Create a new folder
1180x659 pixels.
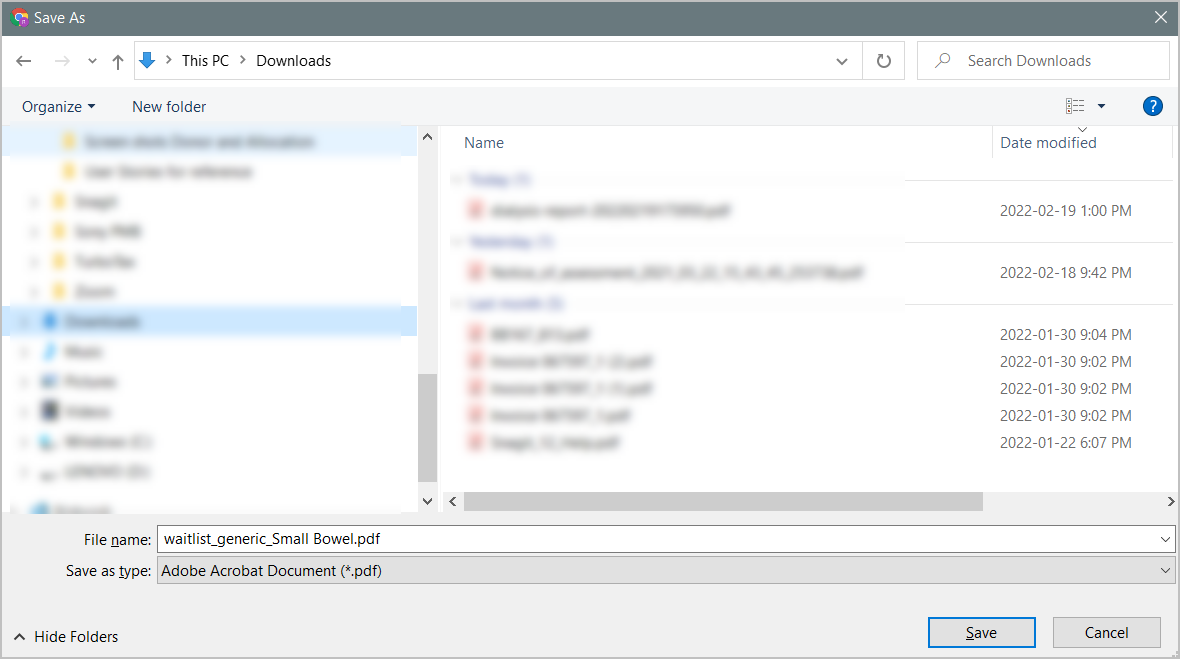click(x=168, y=106)
